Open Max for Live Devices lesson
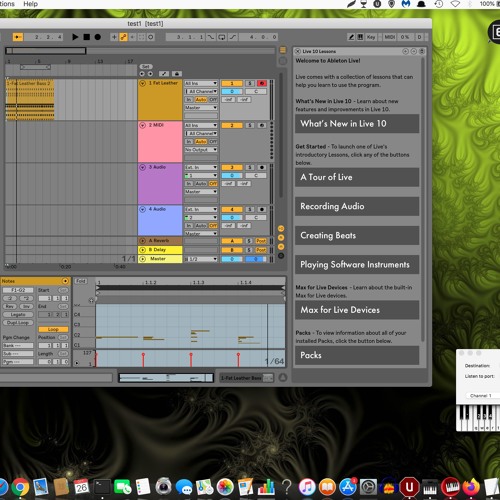This screenshot has width=500, height=500. coord(357,310)
